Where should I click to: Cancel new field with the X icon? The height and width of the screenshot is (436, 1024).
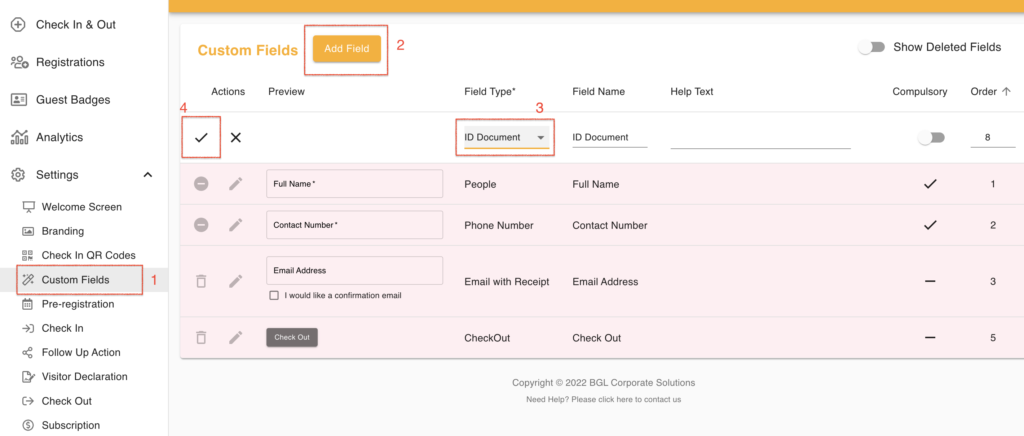pos(236,137)
